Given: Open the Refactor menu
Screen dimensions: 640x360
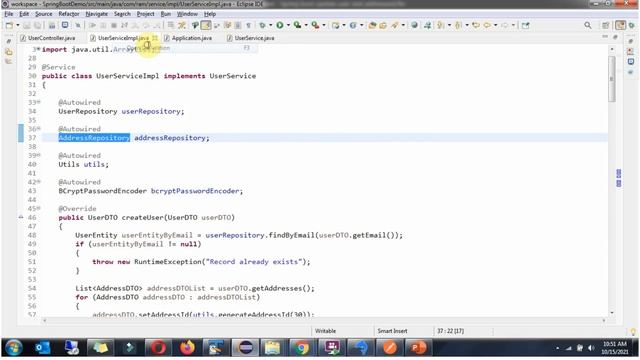Looking at the screenshot, I should click(x=69, y=14).
